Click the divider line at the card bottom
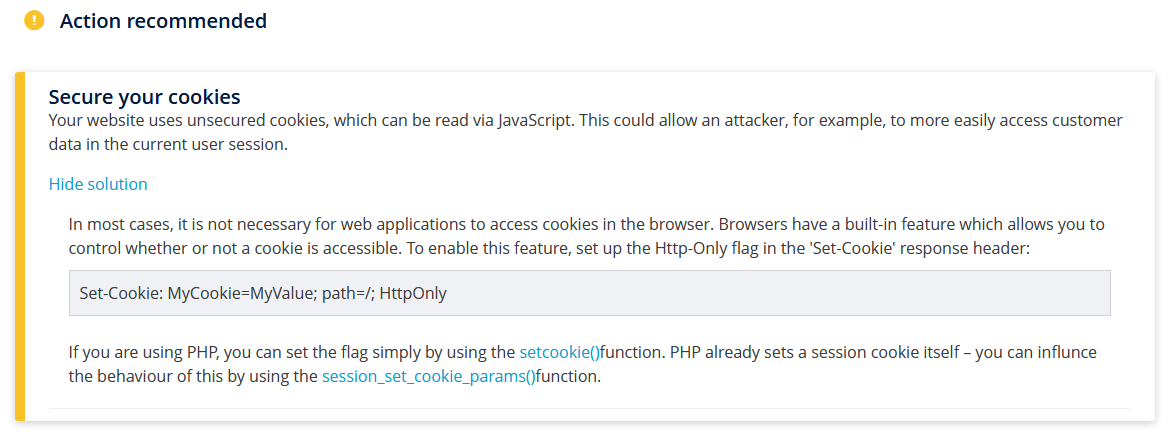This screenshot has height=439, width=1171. 589,408
